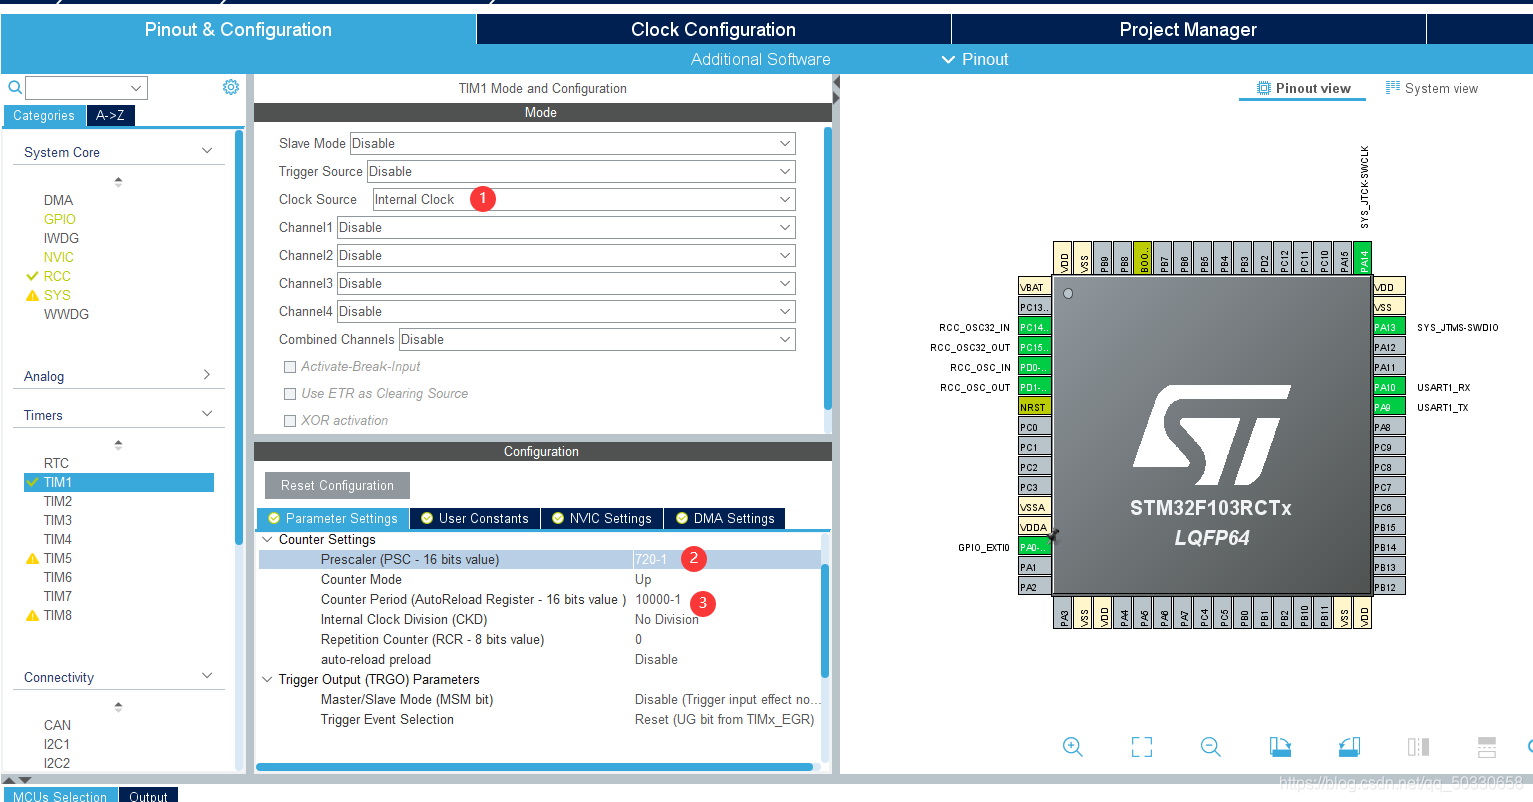Viewport: 1533px width, 802px height.
Task: Expand the Analog category
Action: pyautogui.click(x=207, y=375)
